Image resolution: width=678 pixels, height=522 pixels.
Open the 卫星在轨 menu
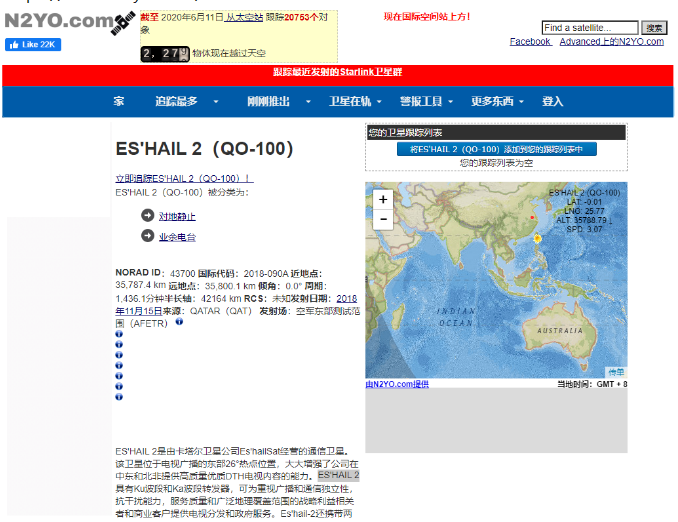350,101
